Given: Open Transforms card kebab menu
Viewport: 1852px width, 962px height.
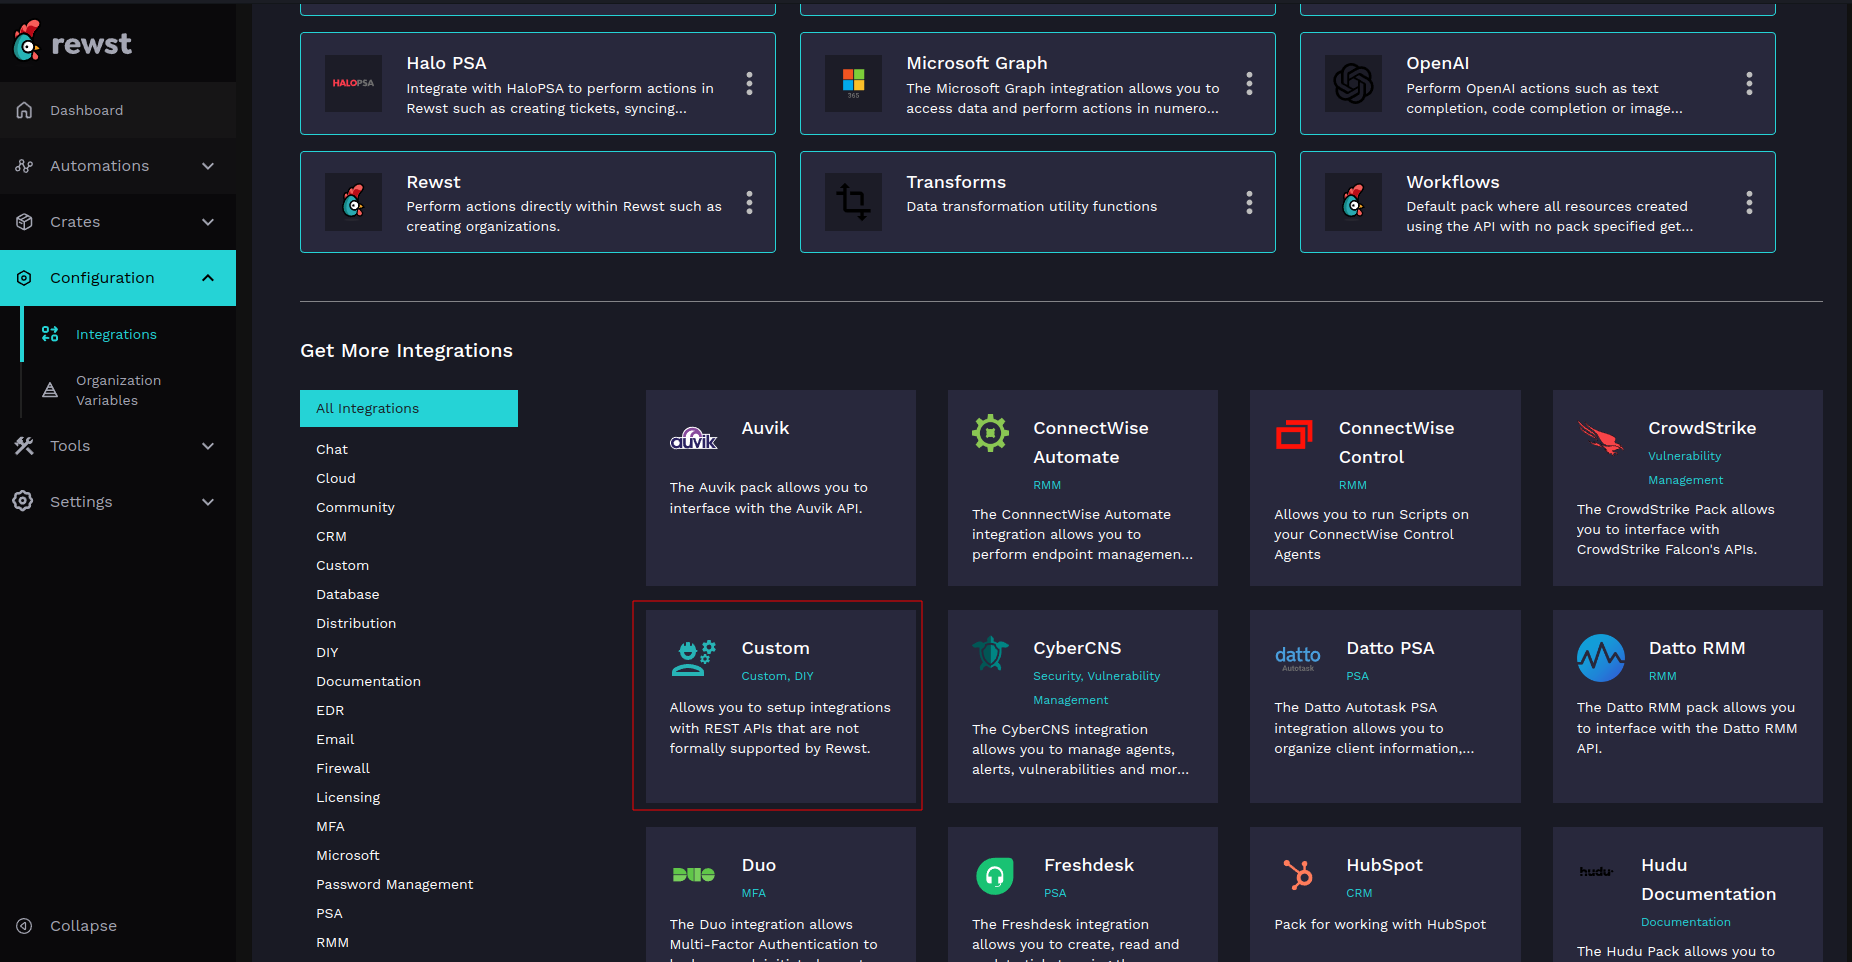Looking at the screenshot, I should 1249,203.
